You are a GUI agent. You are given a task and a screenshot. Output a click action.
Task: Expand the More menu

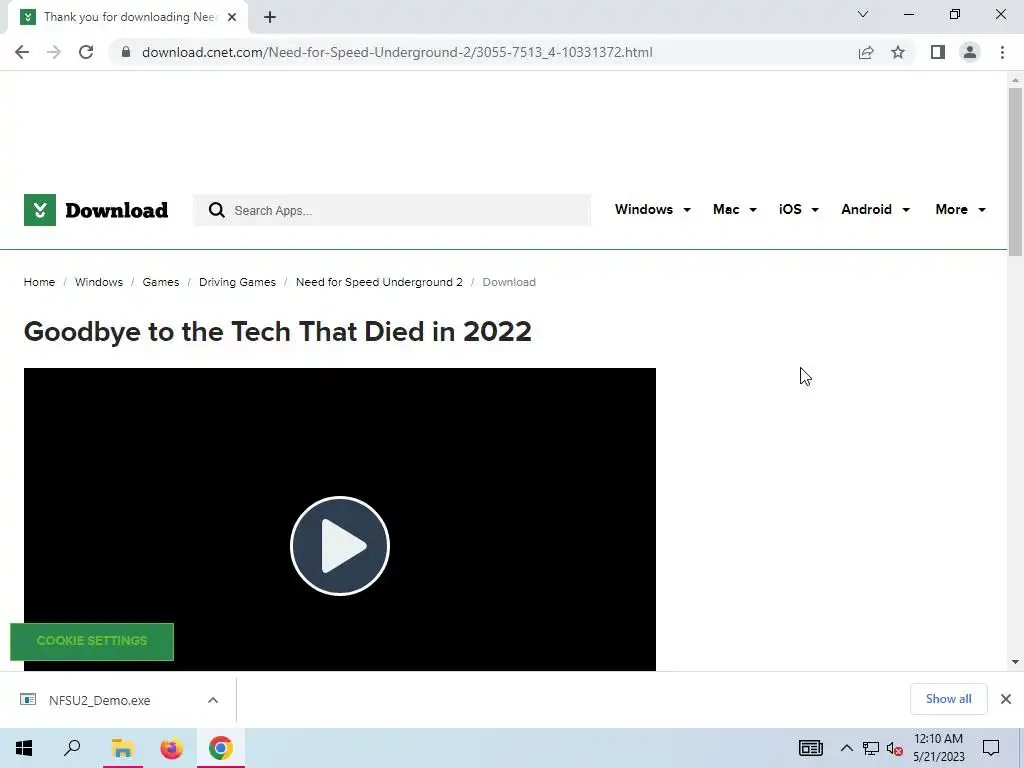pyautogui.click(x=960, y=210)
